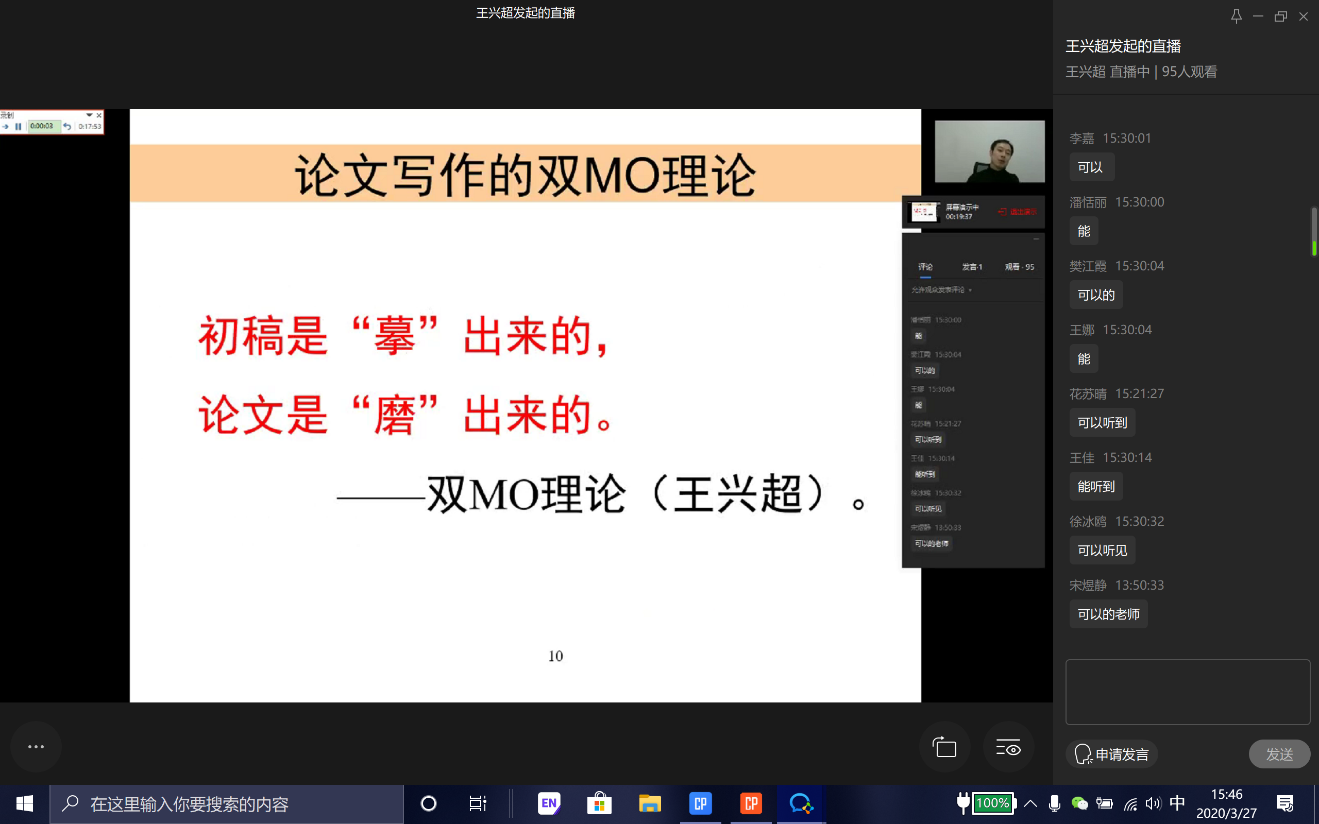
Task: Open the recording toolbar options dropdown arrow
Action: tap(89, 115)
